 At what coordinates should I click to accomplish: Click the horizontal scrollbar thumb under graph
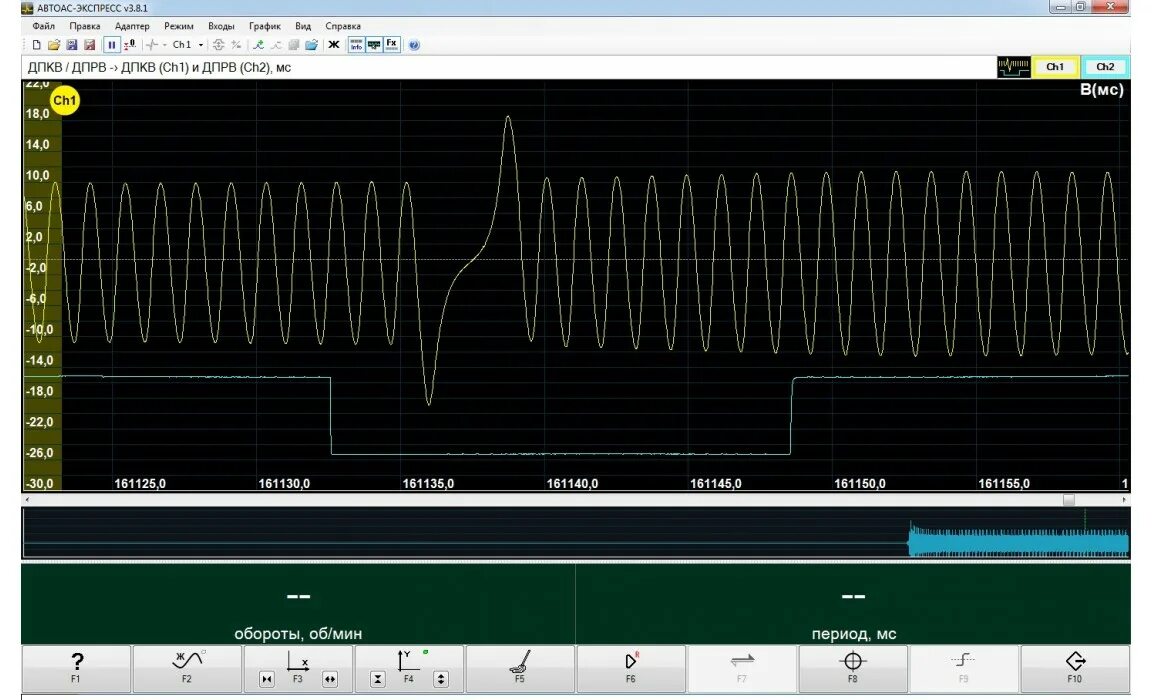click(x=1068, y=499)
